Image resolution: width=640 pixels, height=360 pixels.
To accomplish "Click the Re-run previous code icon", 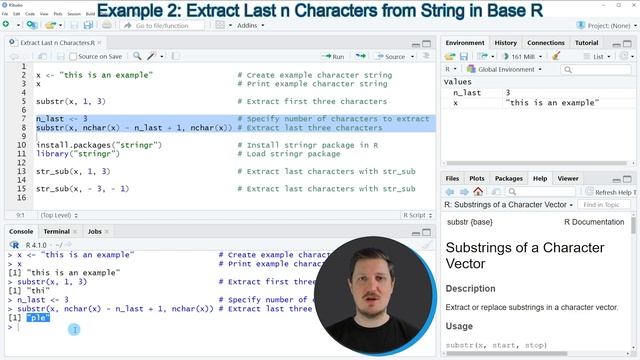I will coord(360,56).
